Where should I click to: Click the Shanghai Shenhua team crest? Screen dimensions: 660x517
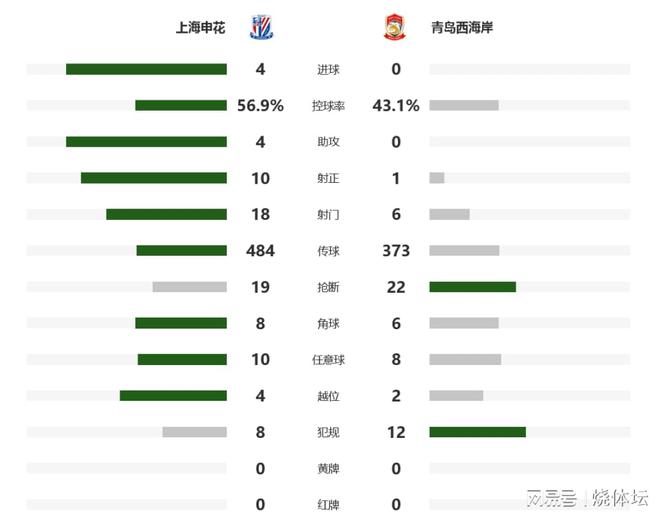point(261,27)
